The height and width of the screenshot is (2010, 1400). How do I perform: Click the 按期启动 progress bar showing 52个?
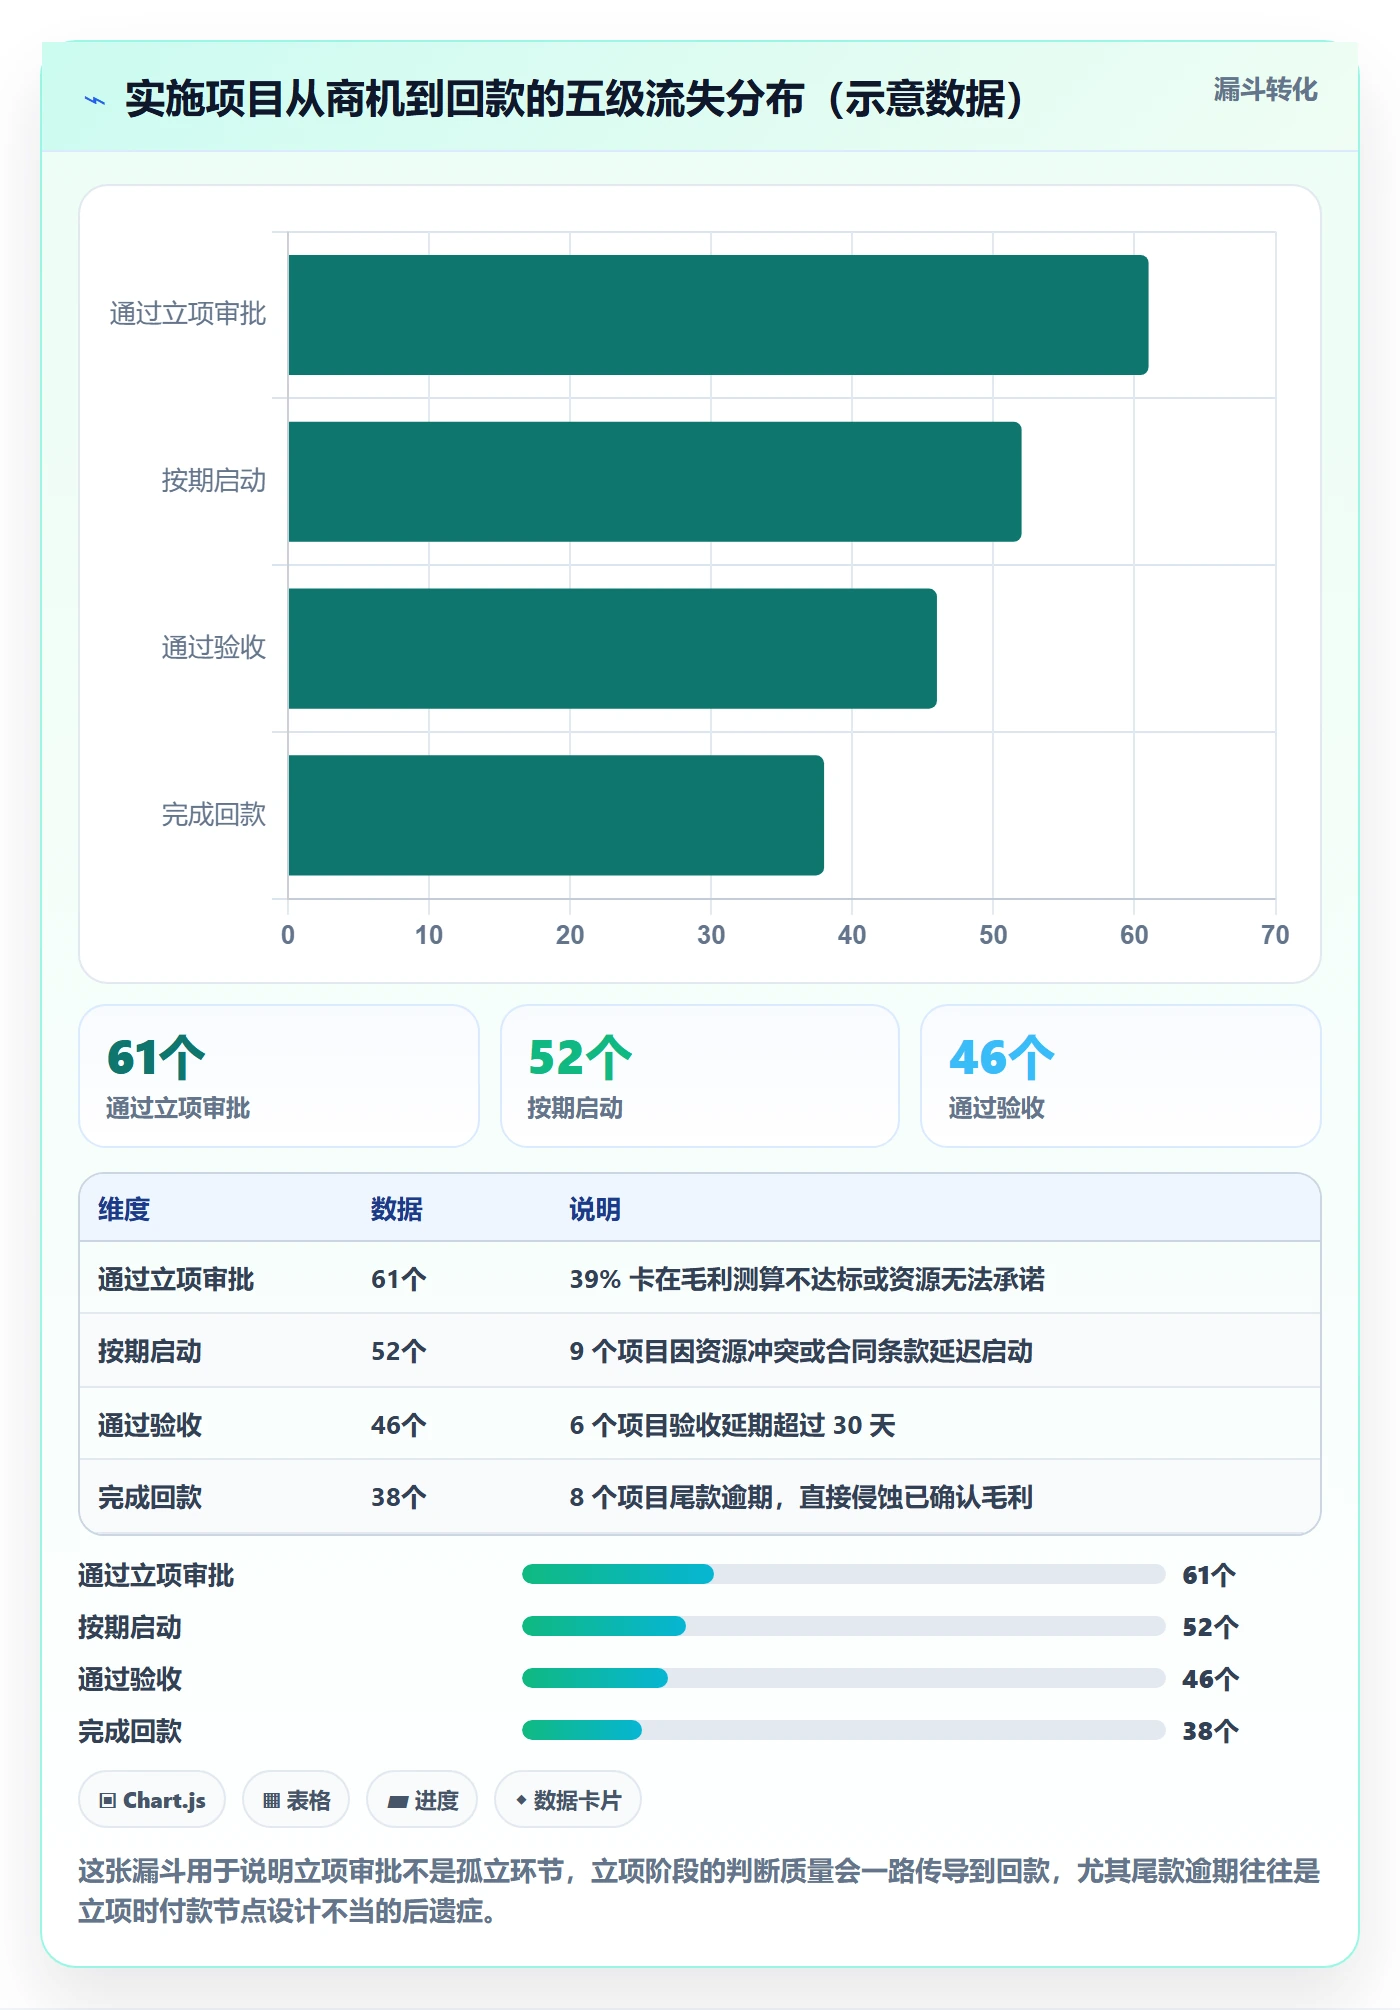(x=843, y=1626)
